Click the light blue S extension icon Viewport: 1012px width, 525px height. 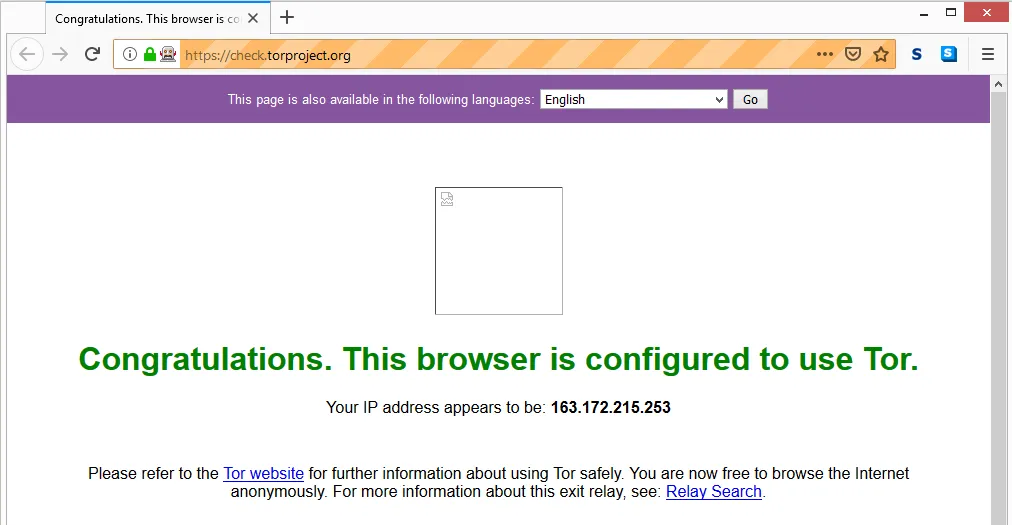click(x=949, y=54)
